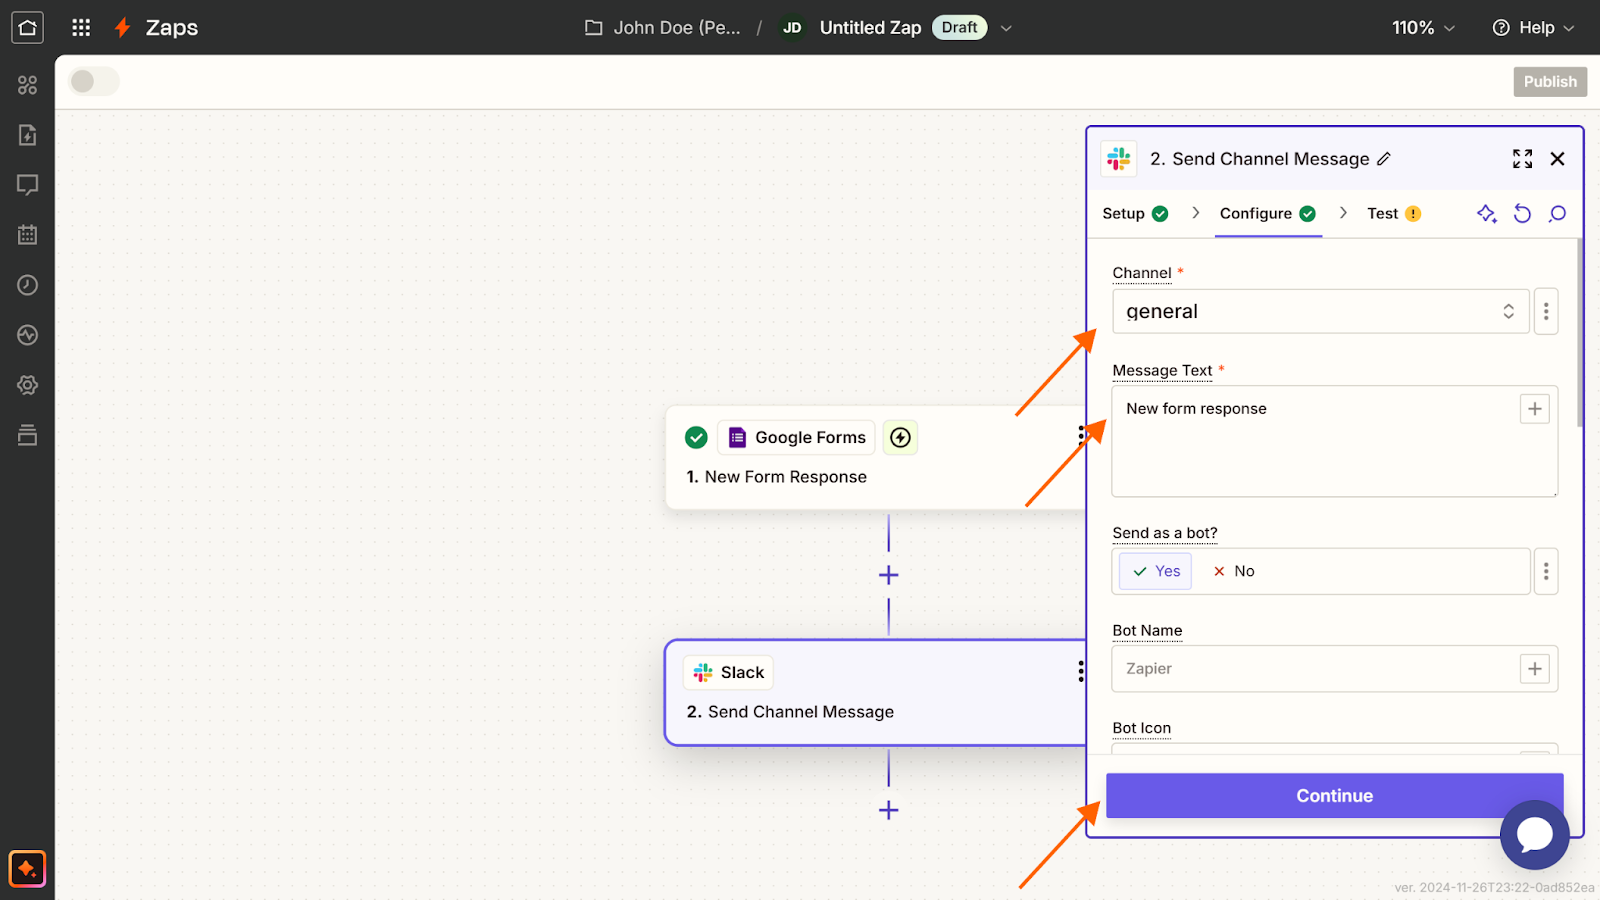Rename step with the pencil icon
Screen dimensions: 1600x900
(1384, 159)
